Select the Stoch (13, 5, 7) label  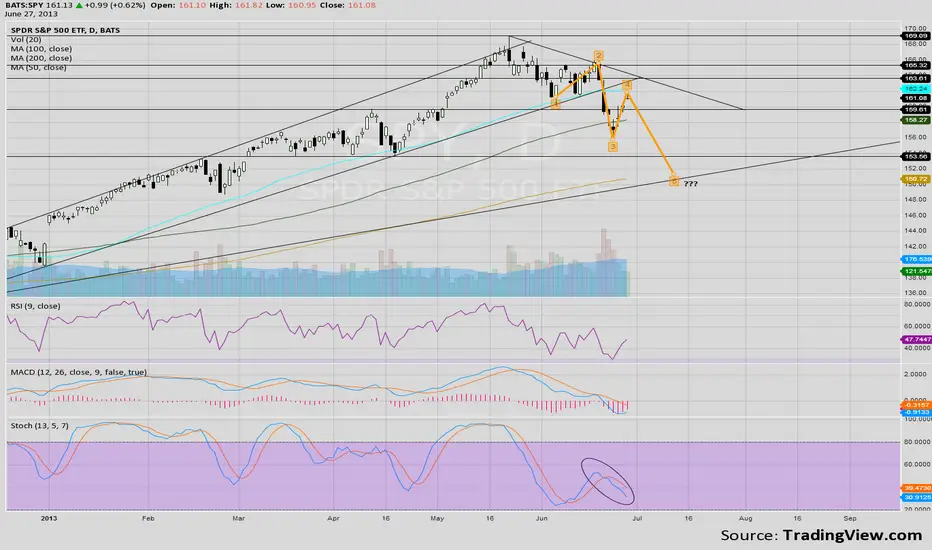pyautogui.click(x=39, y=426)
